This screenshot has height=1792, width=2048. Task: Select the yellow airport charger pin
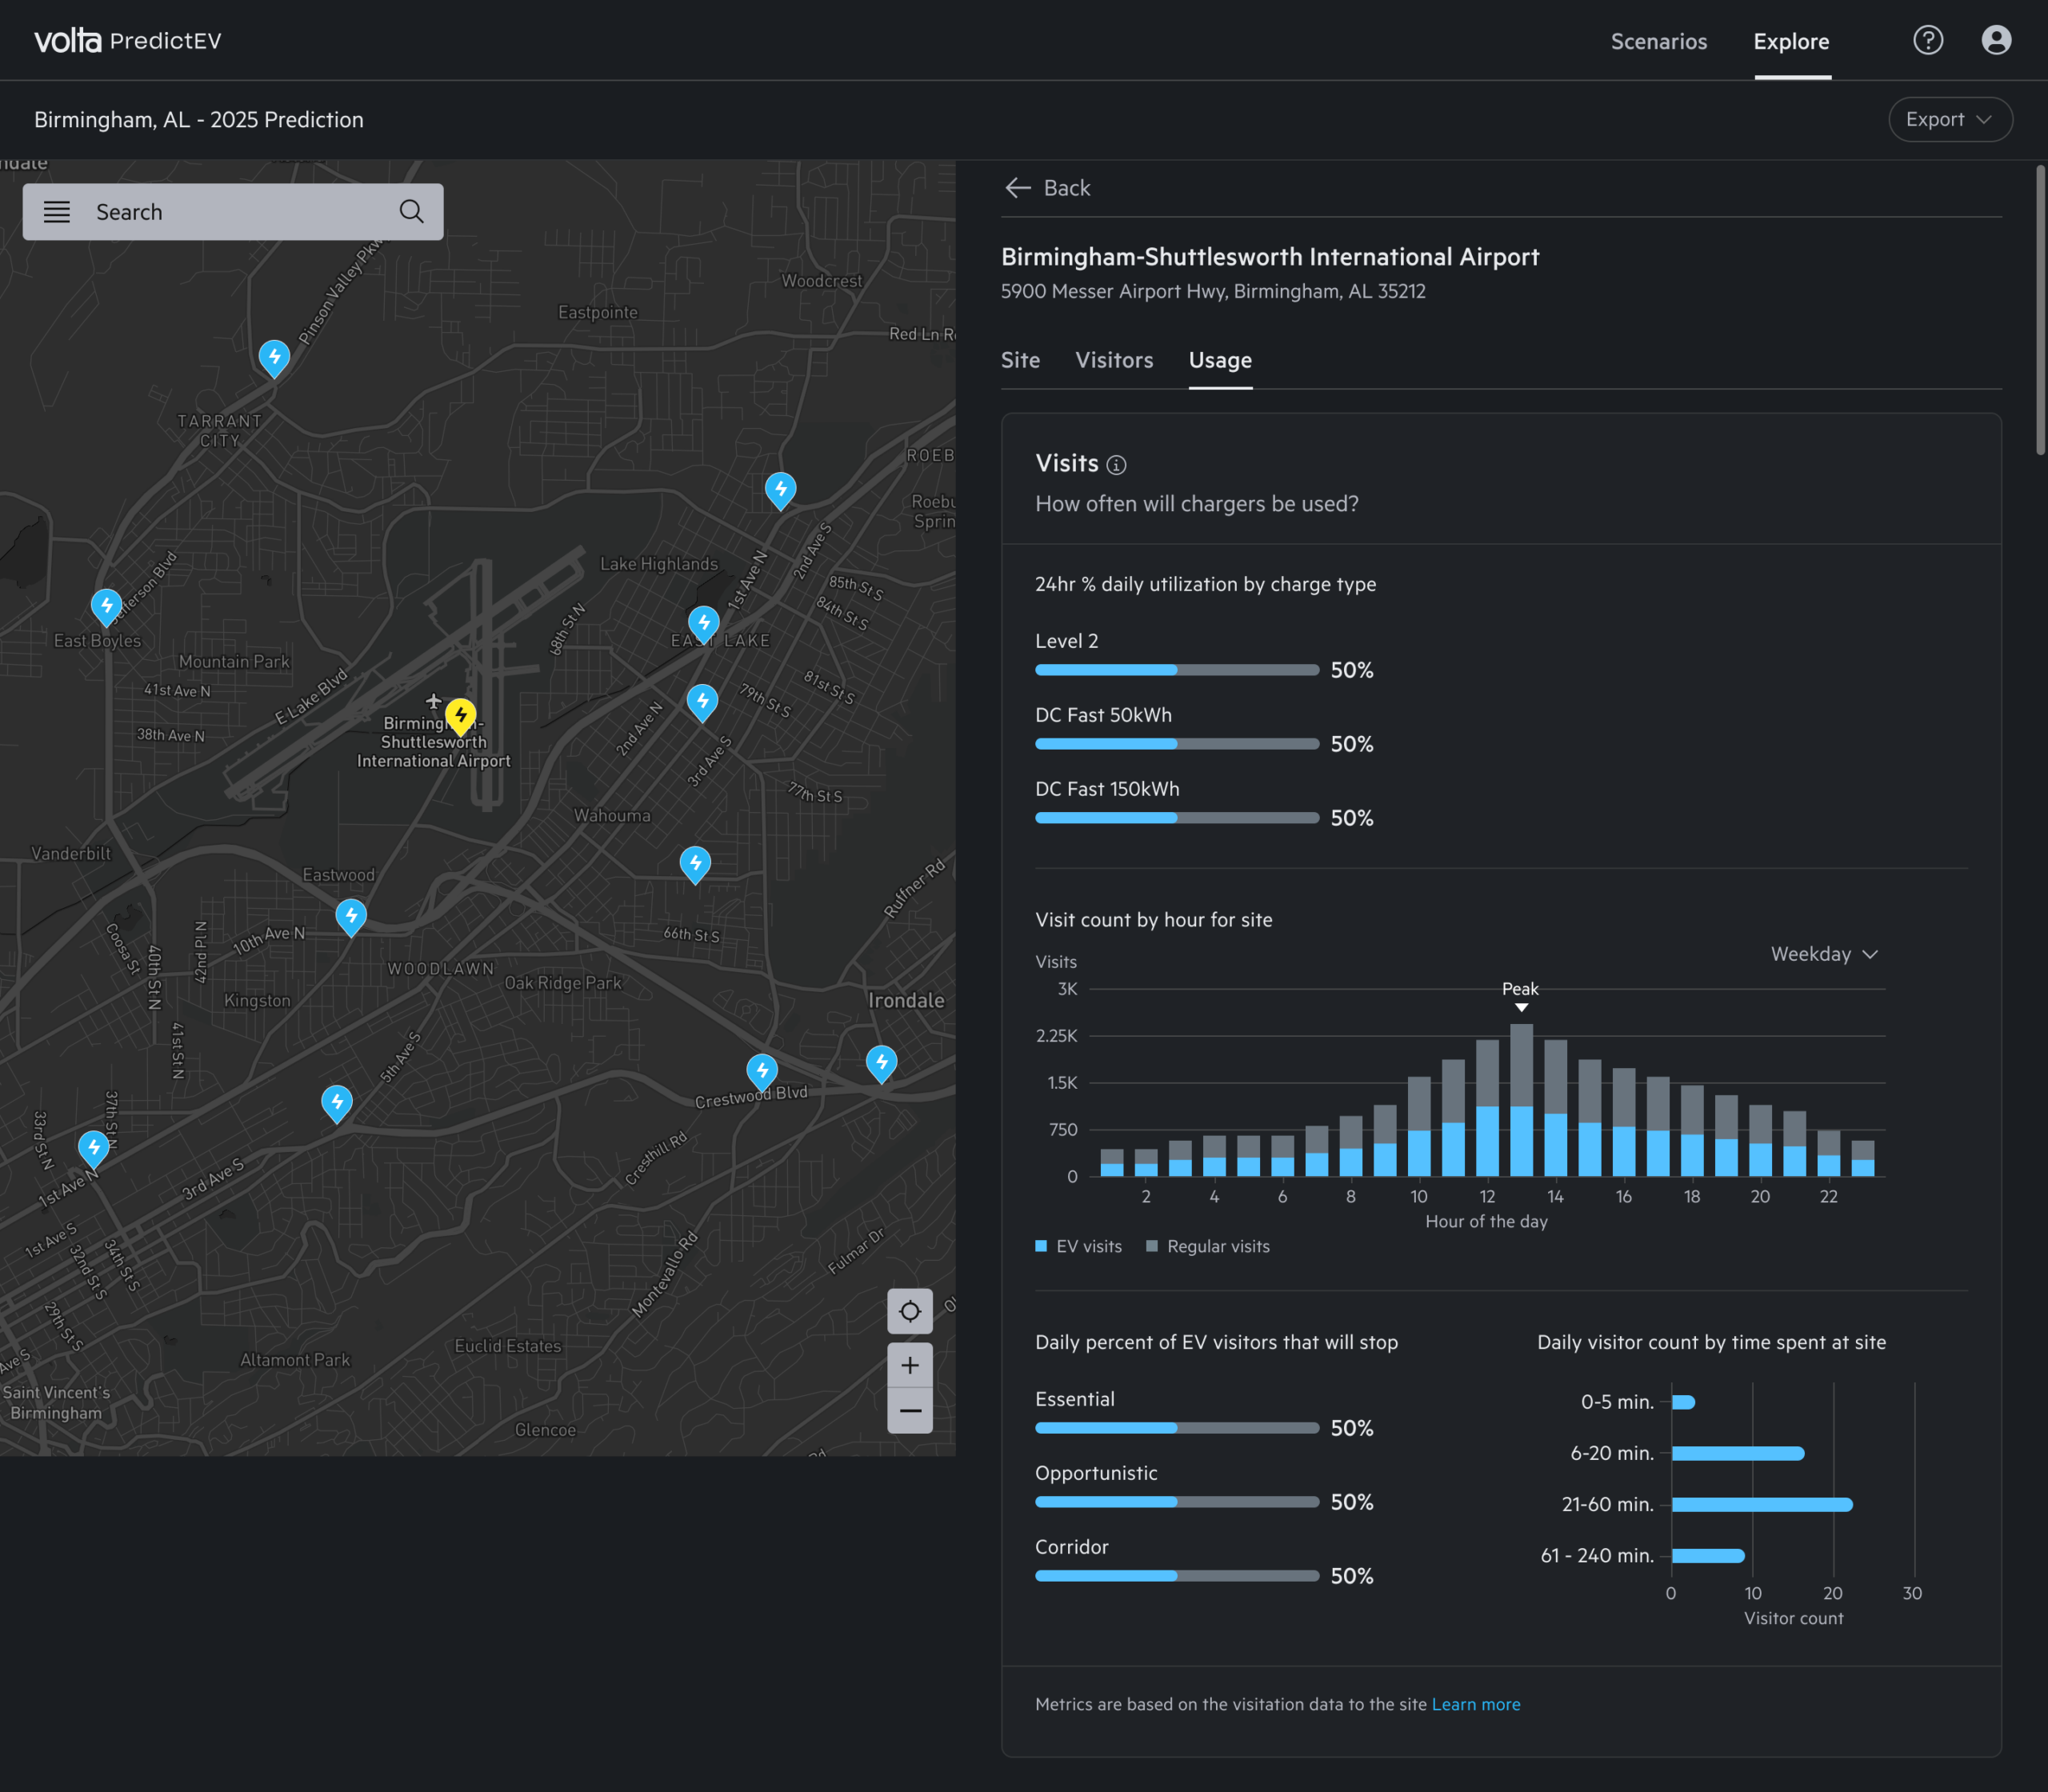[460, 717]
